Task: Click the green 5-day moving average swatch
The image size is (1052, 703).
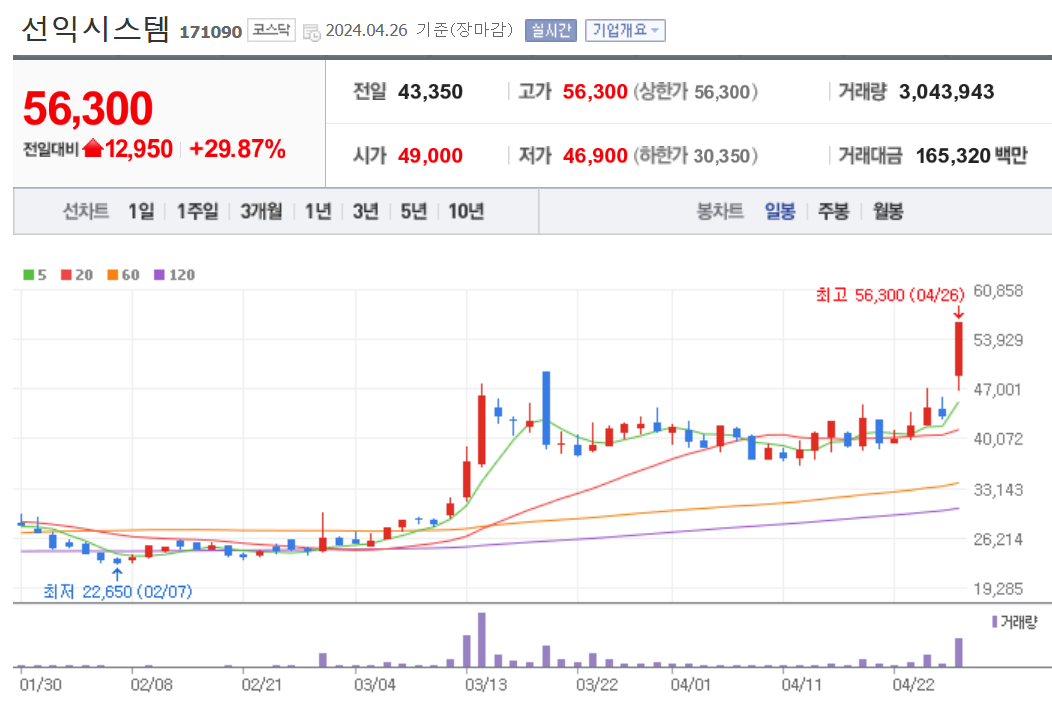Action: 28,274
